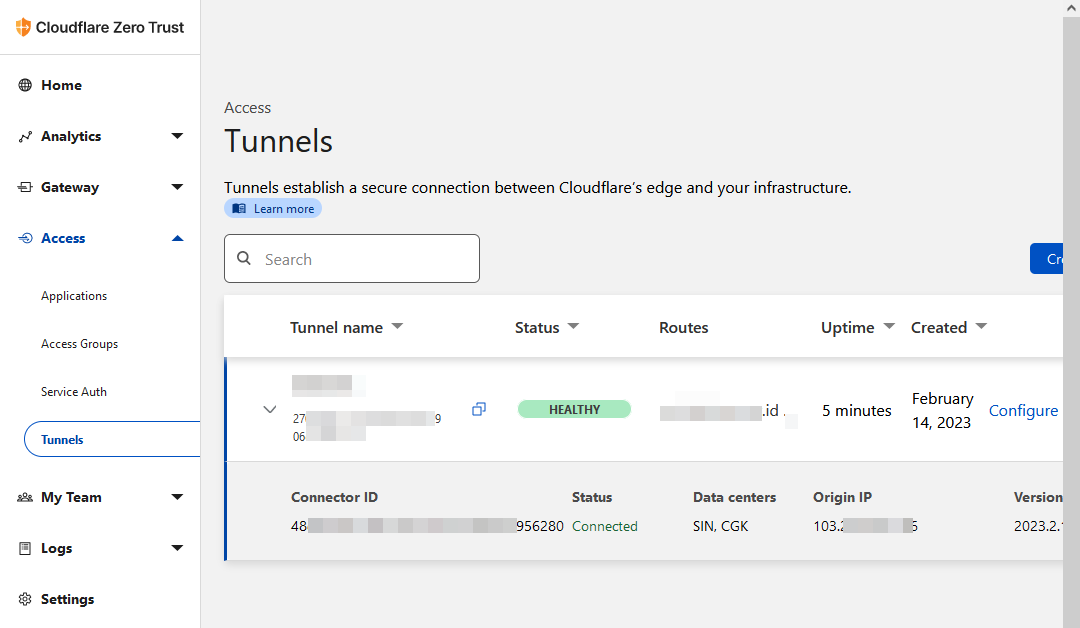Click the Data centers column header
Screen dimensions: 1080x628
click(x=734, y=497)
